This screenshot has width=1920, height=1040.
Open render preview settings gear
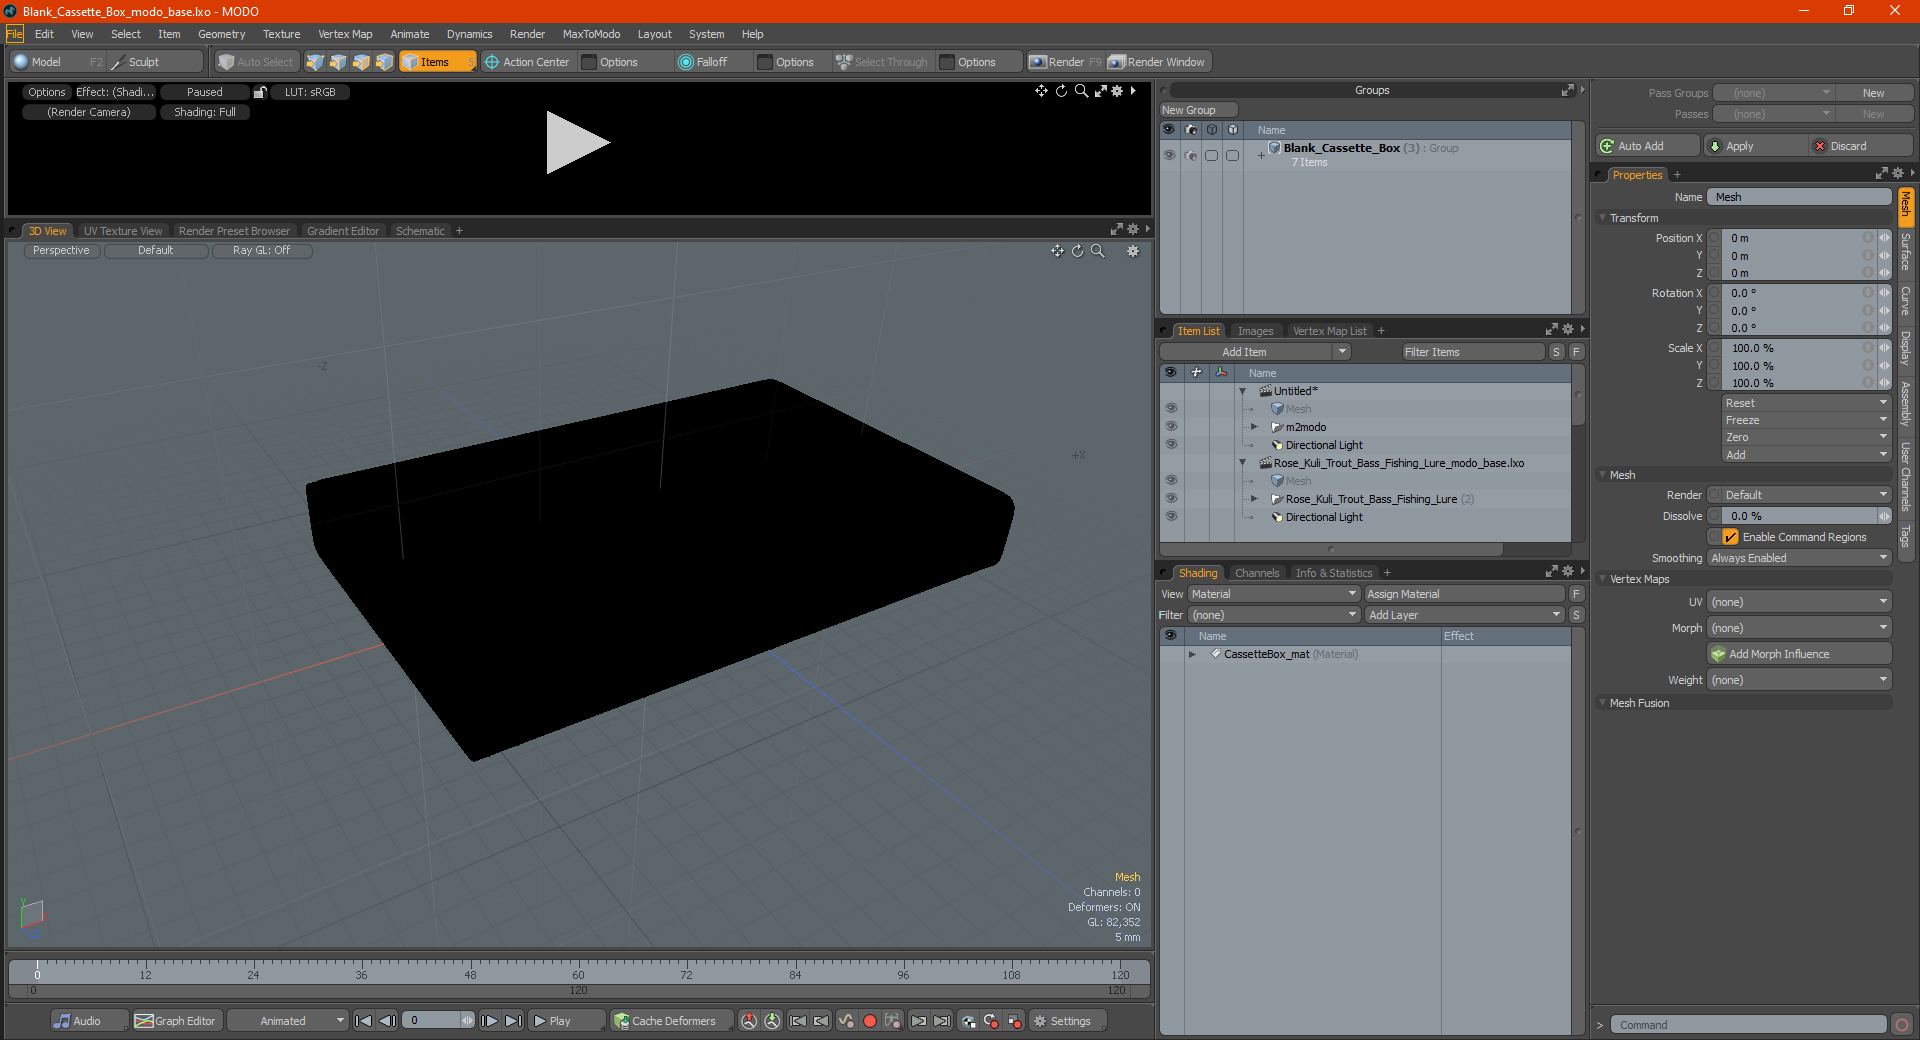[x=1117, y=91]
